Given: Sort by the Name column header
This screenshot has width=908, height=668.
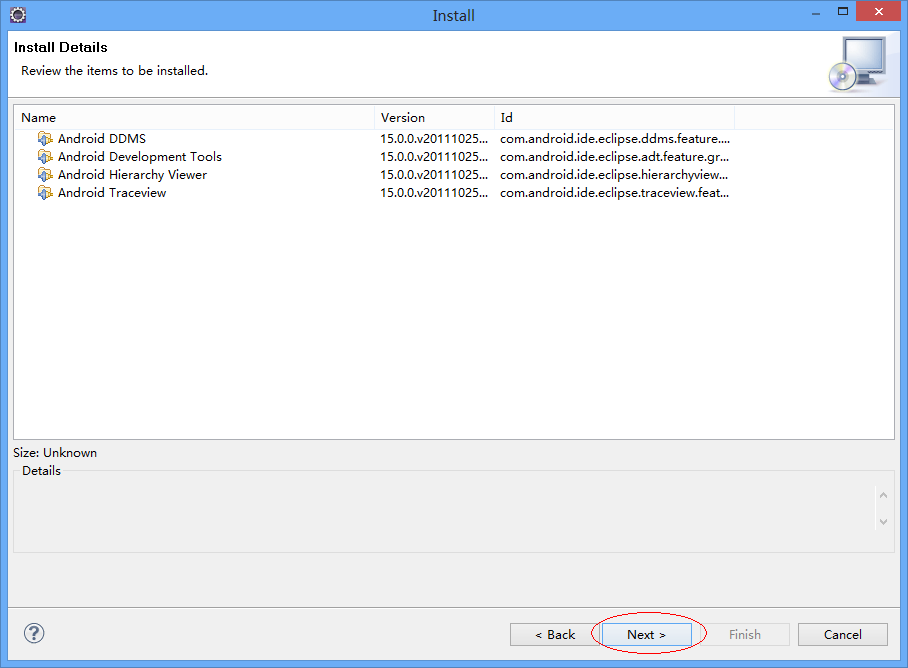Looking at the screenshot, I should tap(194, 118).
